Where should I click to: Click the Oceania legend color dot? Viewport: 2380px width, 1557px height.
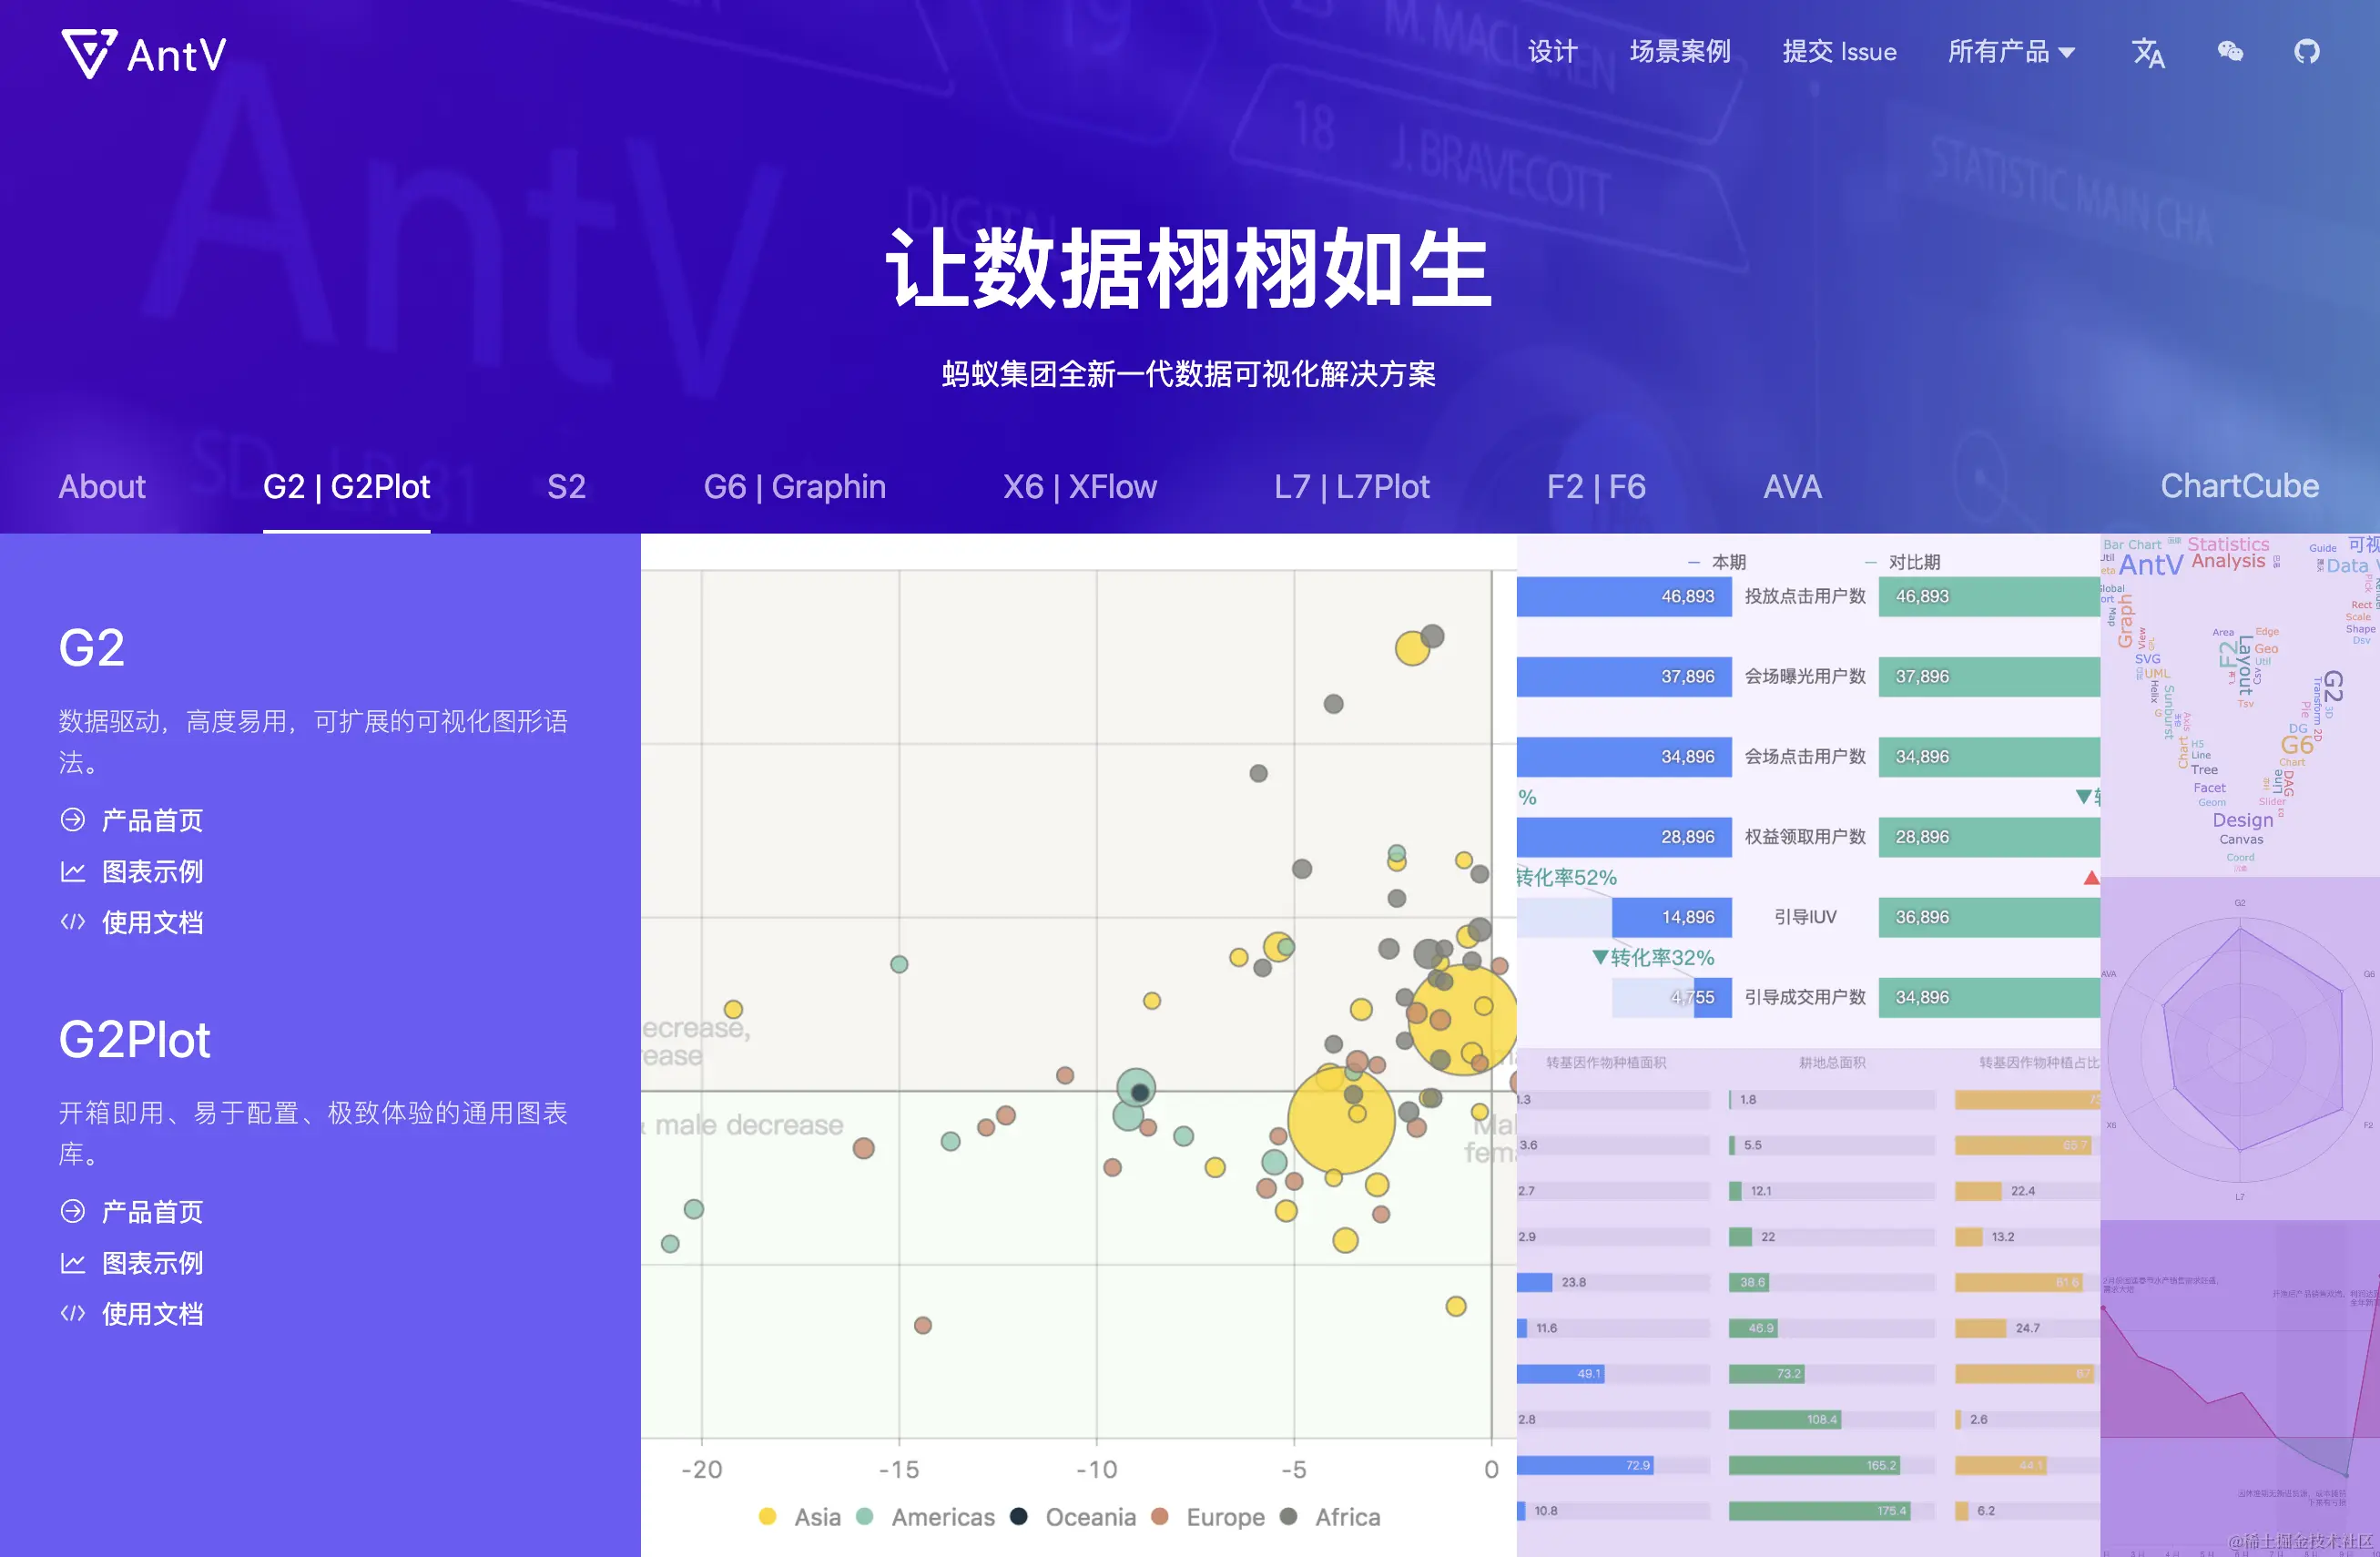[1018, 1516]
